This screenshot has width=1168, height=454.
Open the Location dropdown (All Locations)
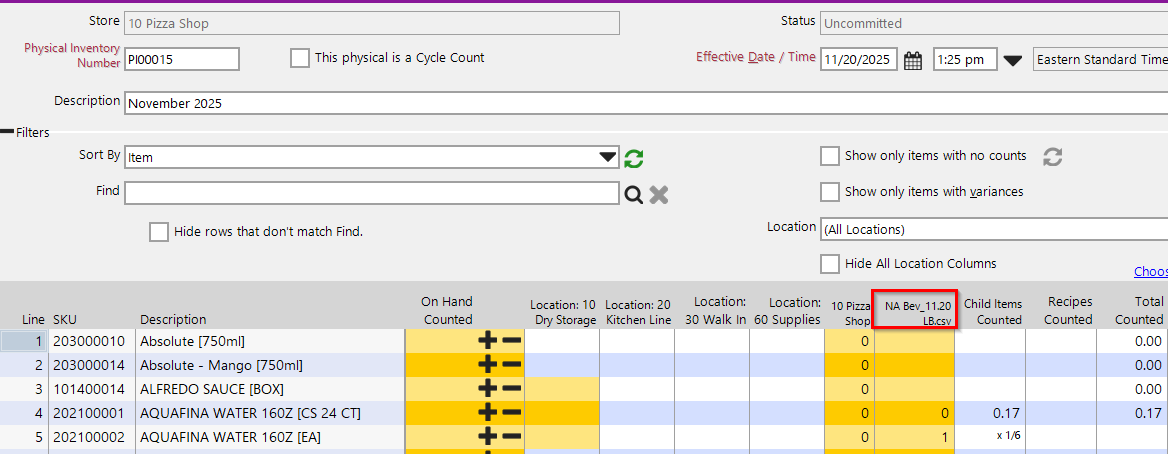click(x=993, y=229)
